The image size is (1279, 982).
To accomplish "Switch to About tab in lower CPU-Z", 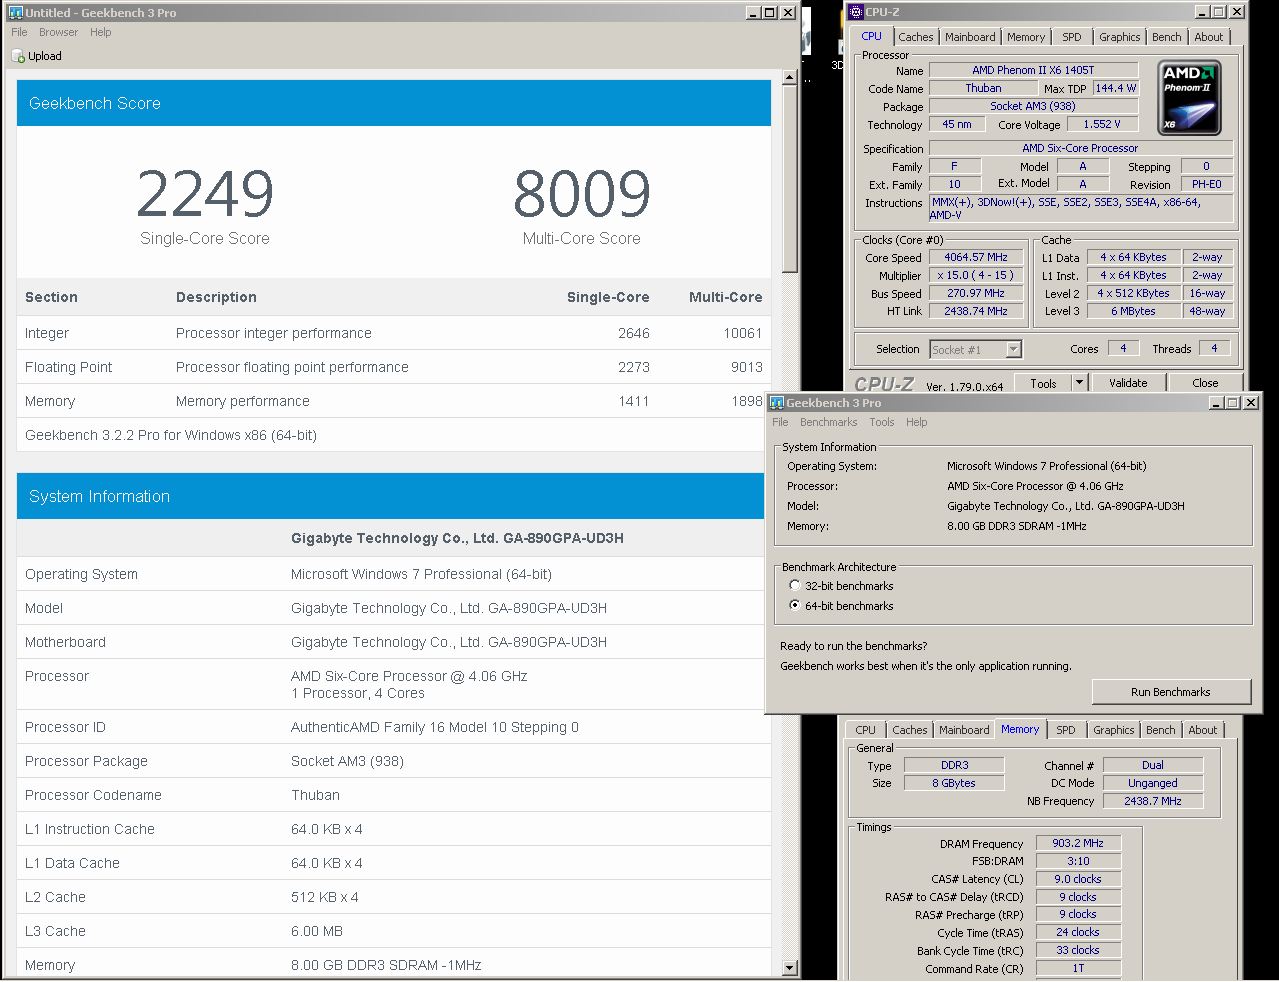I will tap(1202, 730).
